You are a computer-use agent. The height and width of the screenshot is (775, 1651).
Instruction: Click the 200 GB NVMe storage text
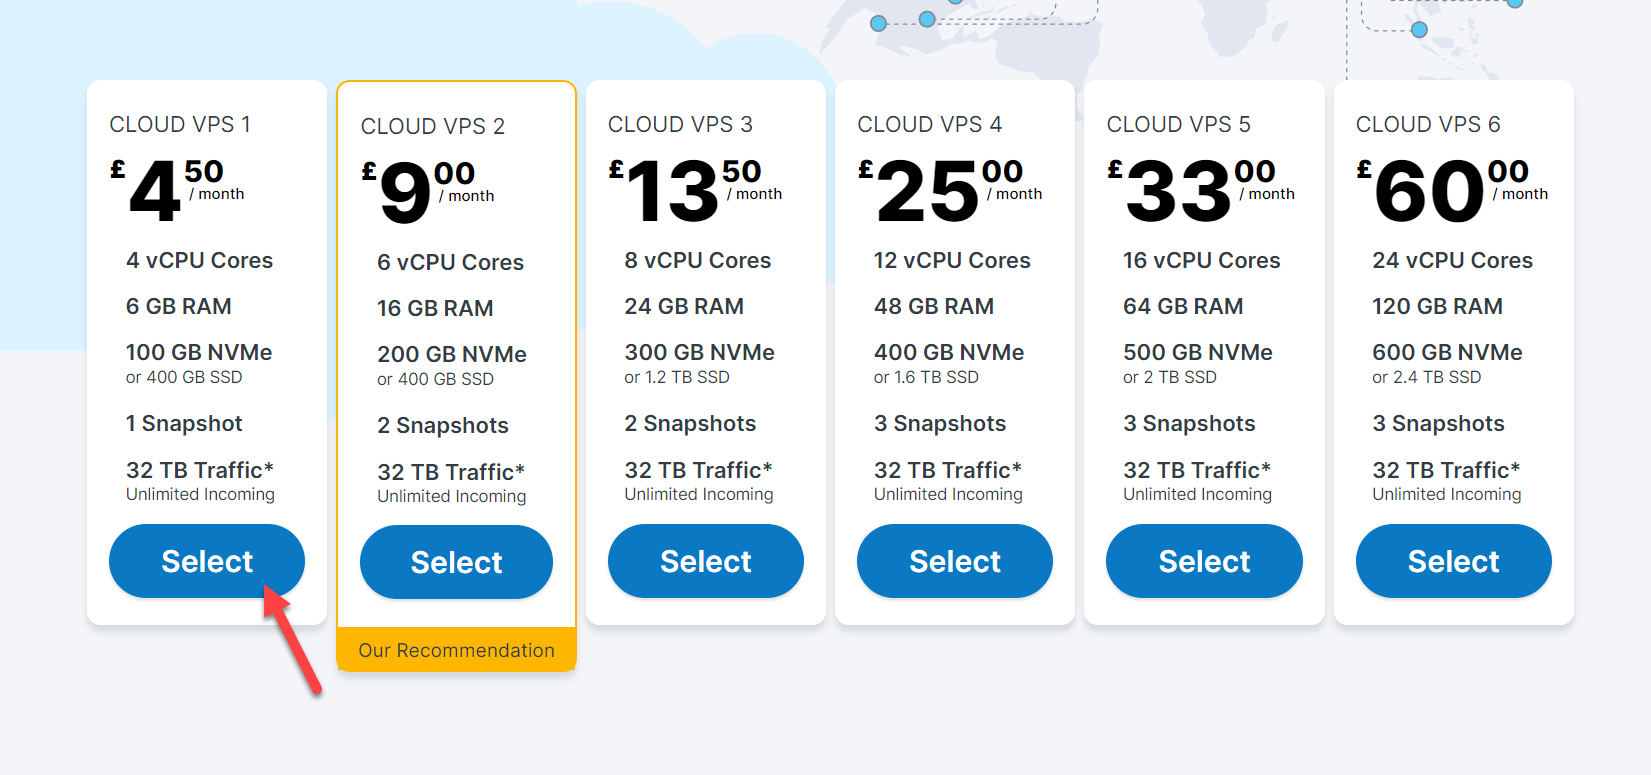pos(452,354)
